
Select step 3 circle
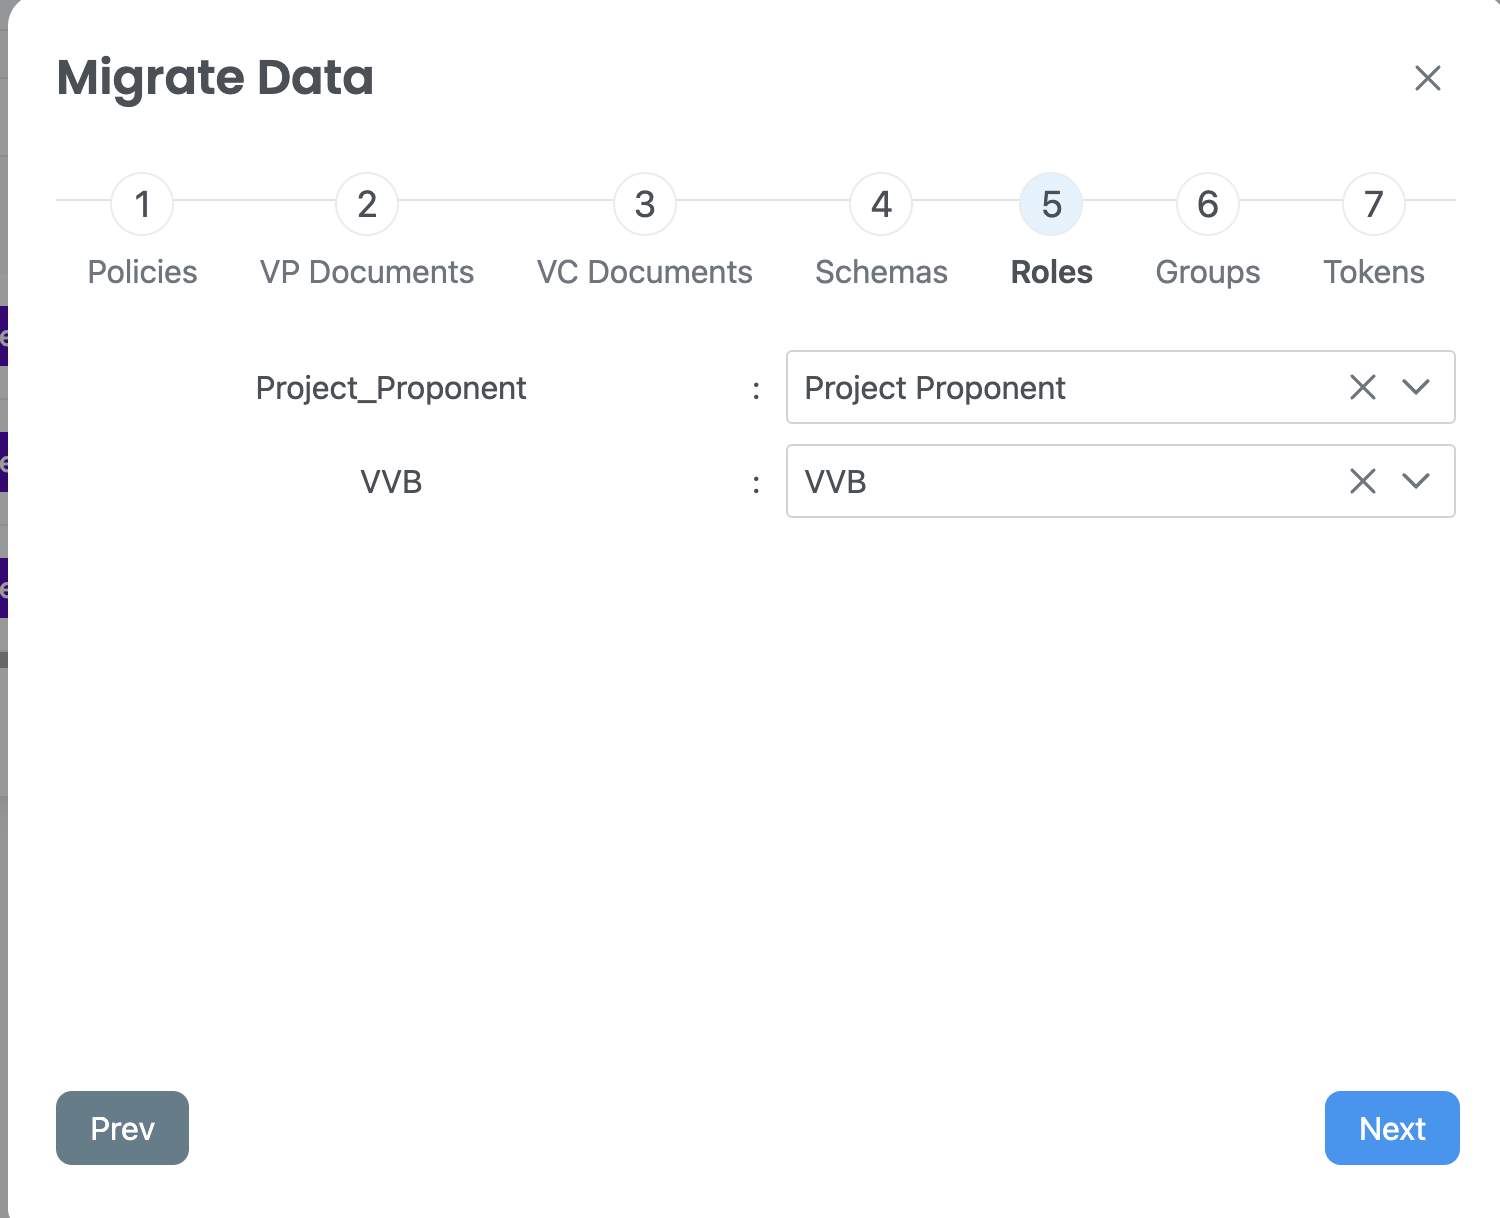pyautogui.click(x=645, y=204)
